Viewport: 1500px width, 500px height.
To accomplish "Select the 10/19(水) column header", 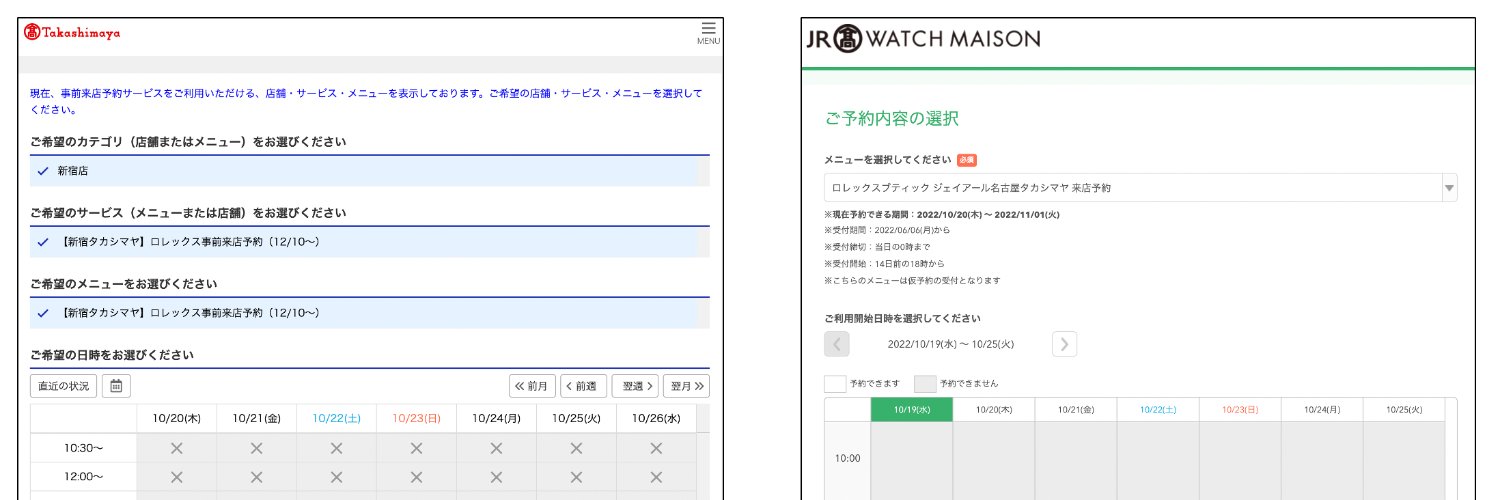I will (911, 409).
